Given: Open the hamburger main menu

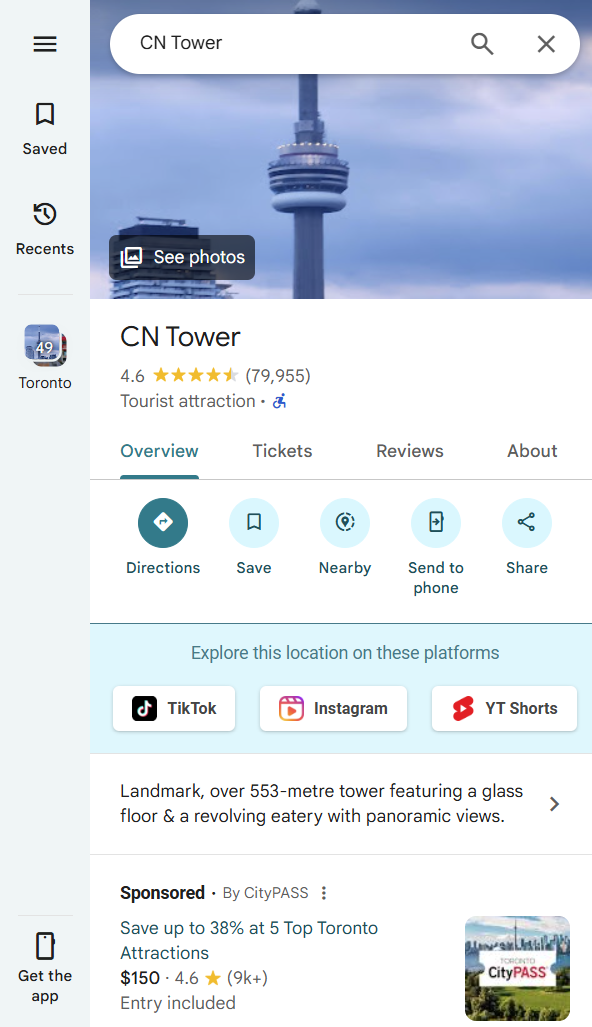Looking at the screenshot, I should (45, 44).
